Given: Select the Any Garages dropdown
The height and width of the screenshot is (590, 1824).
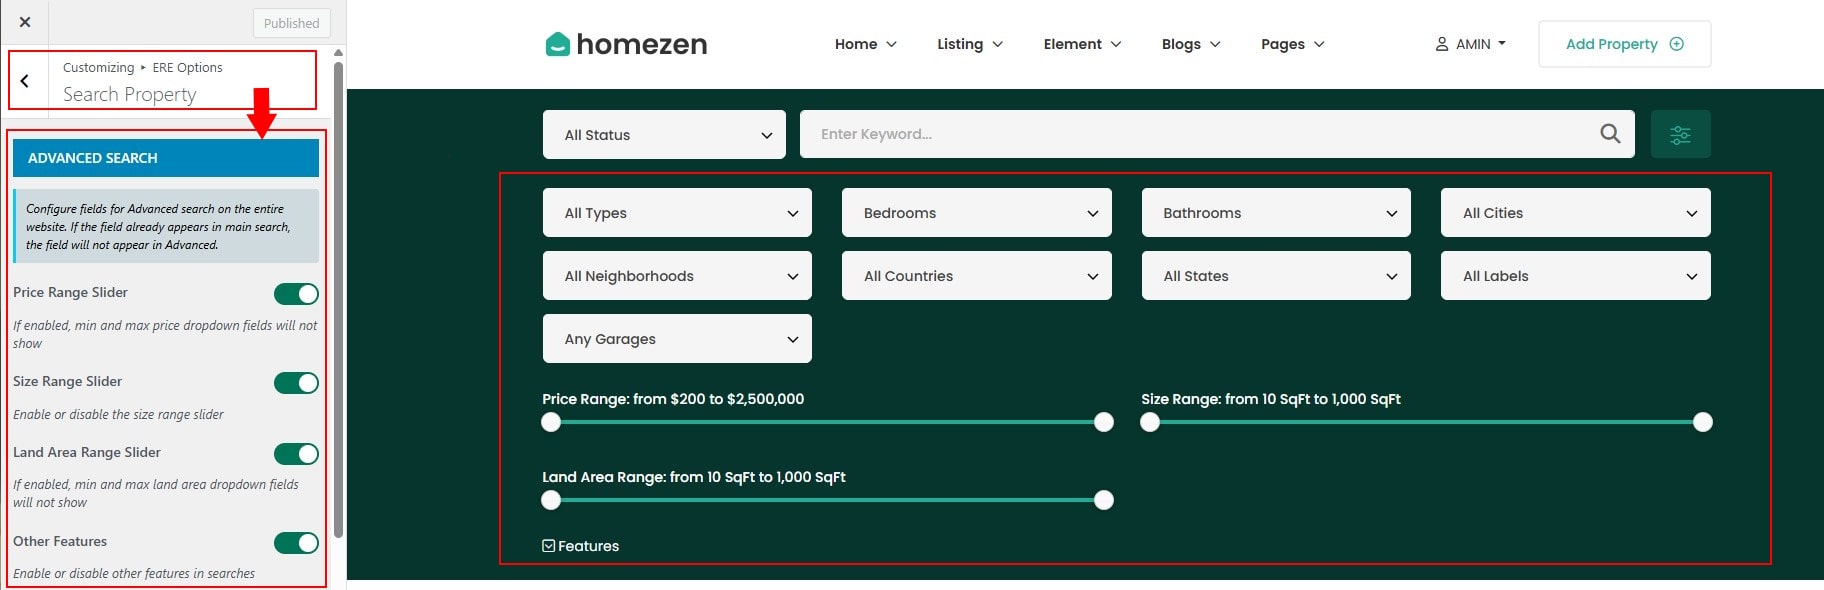Looking at the screenshot, I should [x=677, y=339].
